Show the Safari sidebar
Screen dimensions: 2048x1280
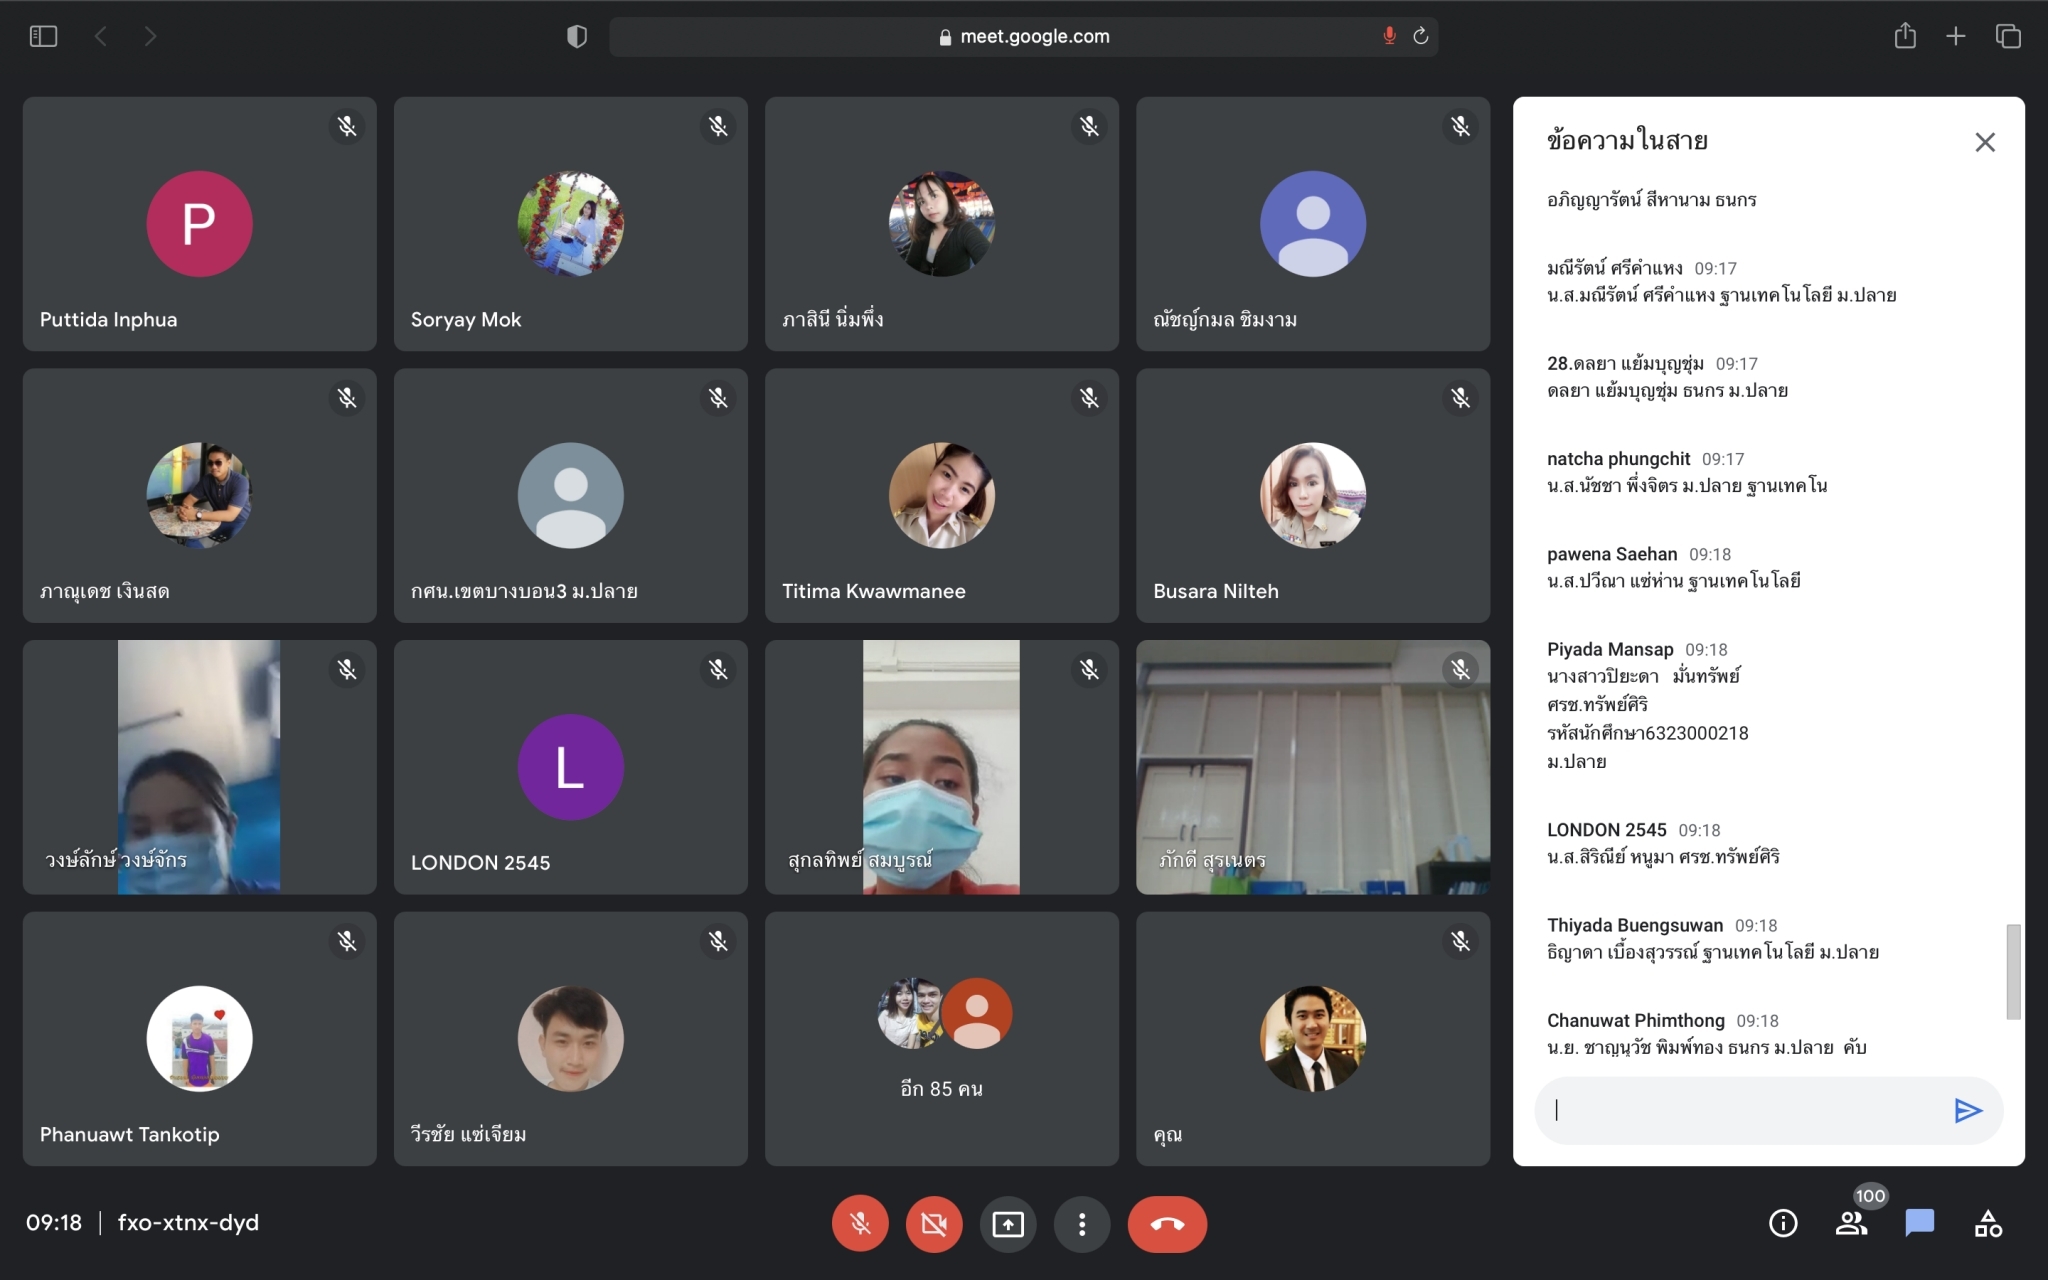click(x=44, y=37)
